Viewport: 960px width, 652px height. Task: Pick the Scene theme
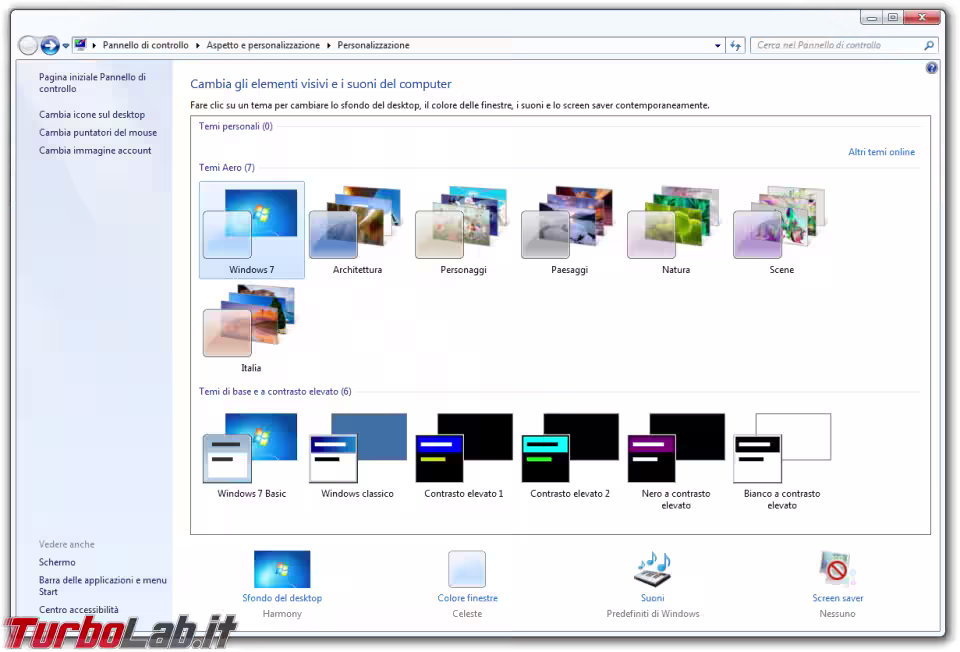[x=781, y=230]
